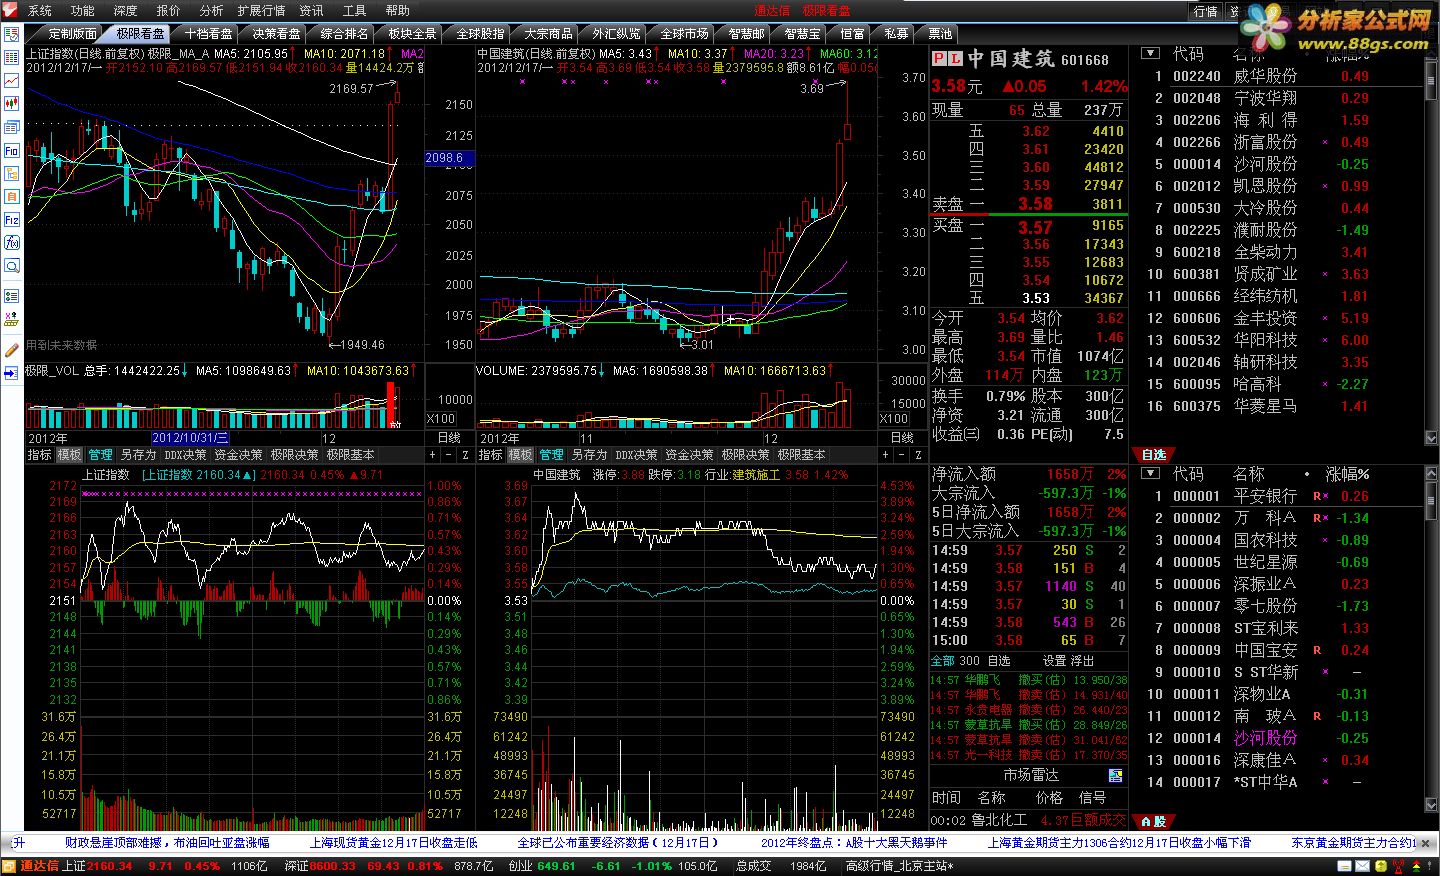Click the F10 company info sidebar icon
Screen dimensions: 1440x876
coord(11,150)
